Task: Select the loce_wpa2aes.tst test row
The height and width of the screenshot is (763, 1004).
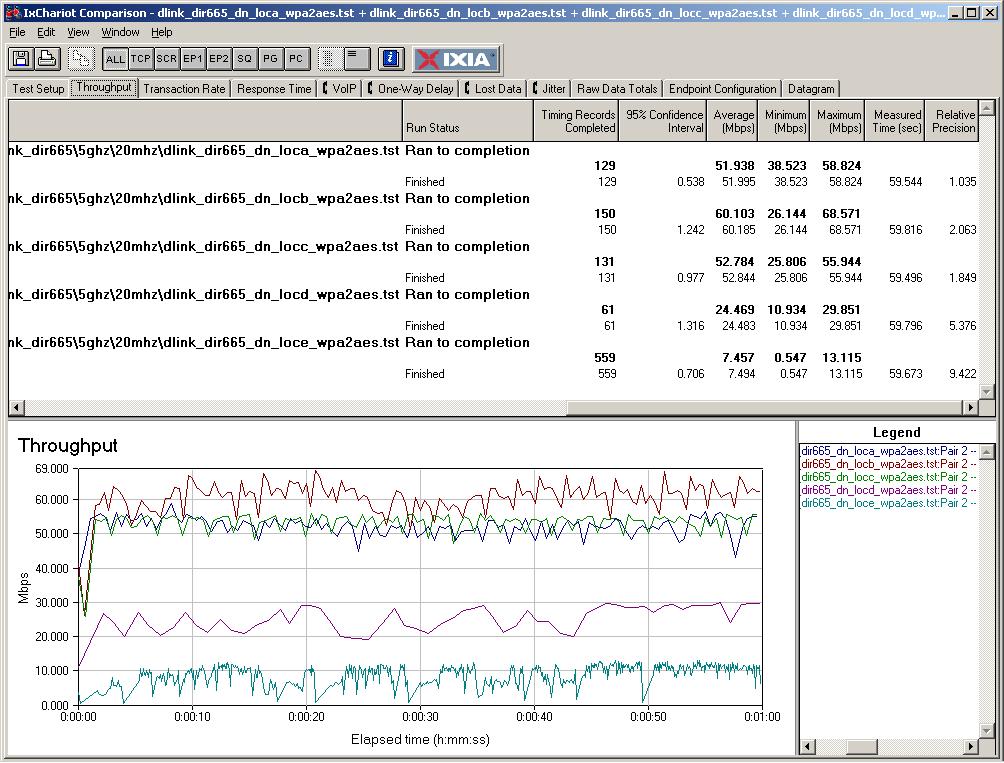Action: point(493,342)
